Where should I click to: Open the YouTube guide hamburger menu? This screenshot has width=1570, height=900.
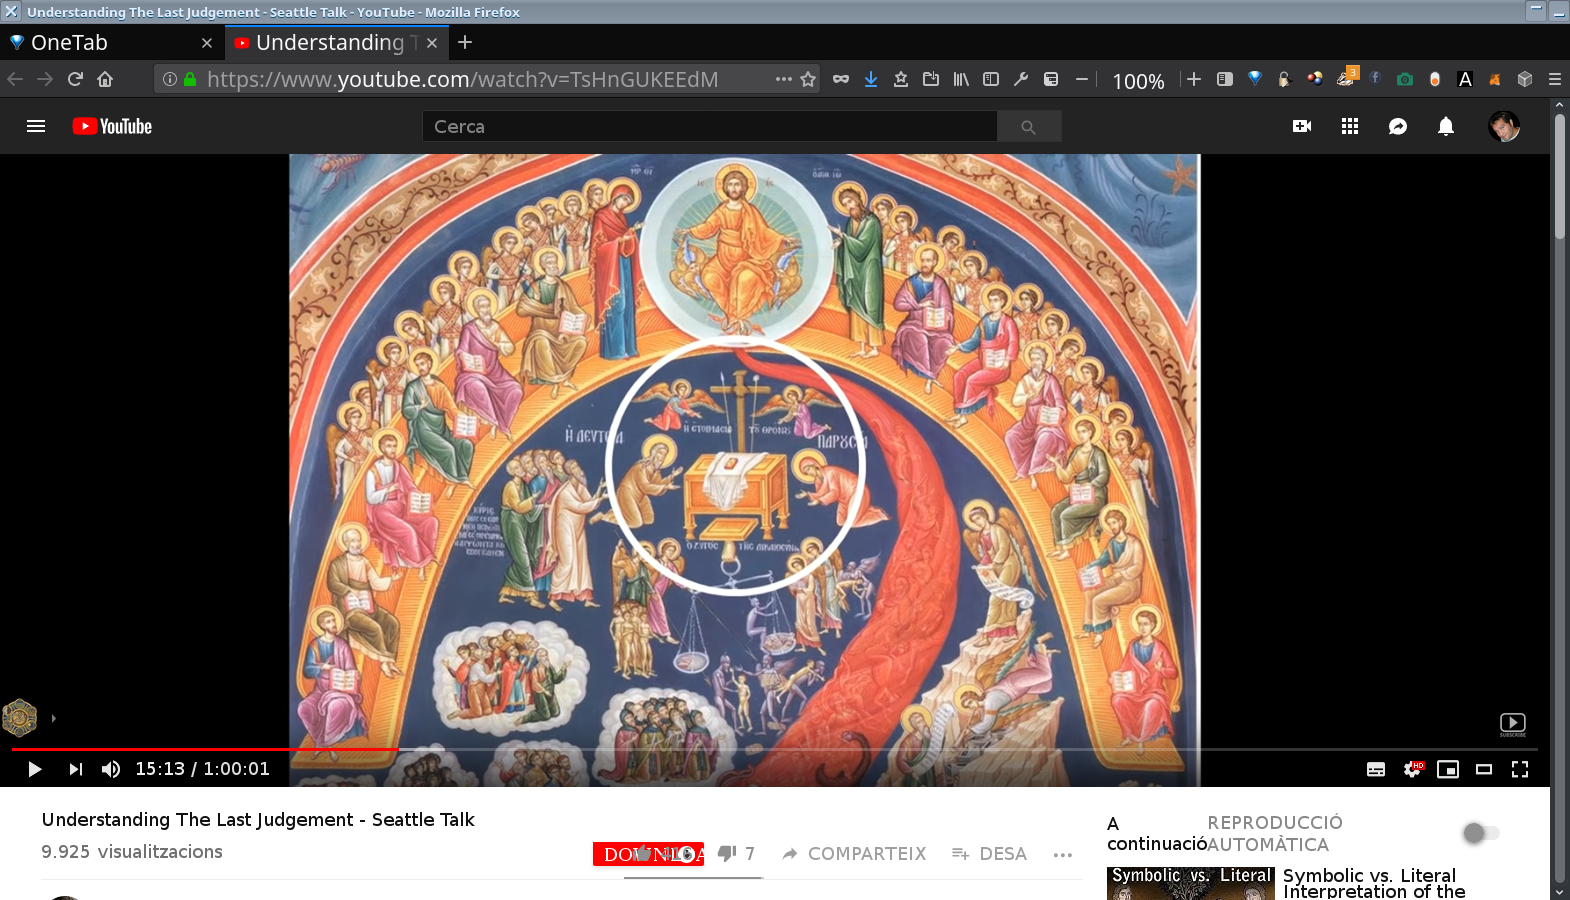(36, 126)
